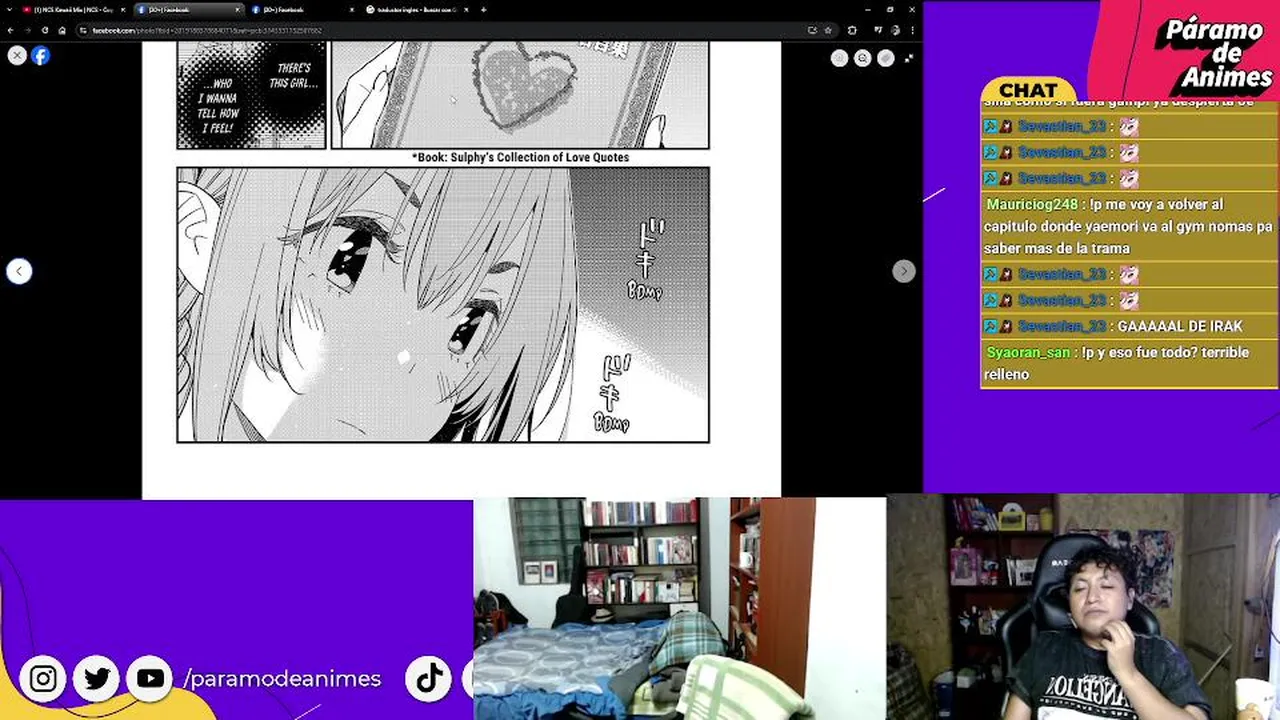Screen dimensions: 1280x720
Task: Go to the next photo
Action: 903,271
